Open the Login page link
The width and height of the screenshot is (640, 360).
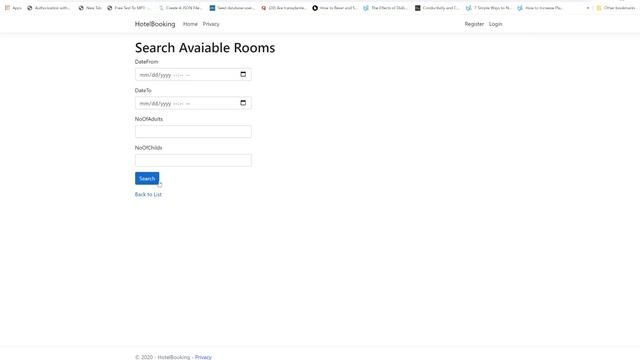496,24
